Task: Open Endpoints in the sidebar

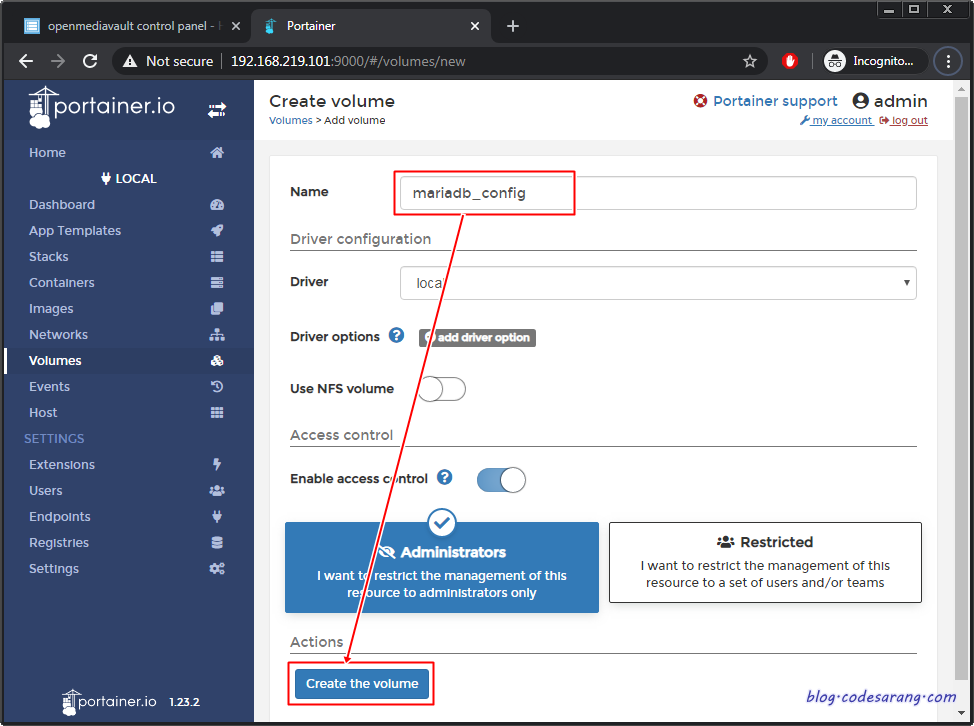Action: coord(60,517)
